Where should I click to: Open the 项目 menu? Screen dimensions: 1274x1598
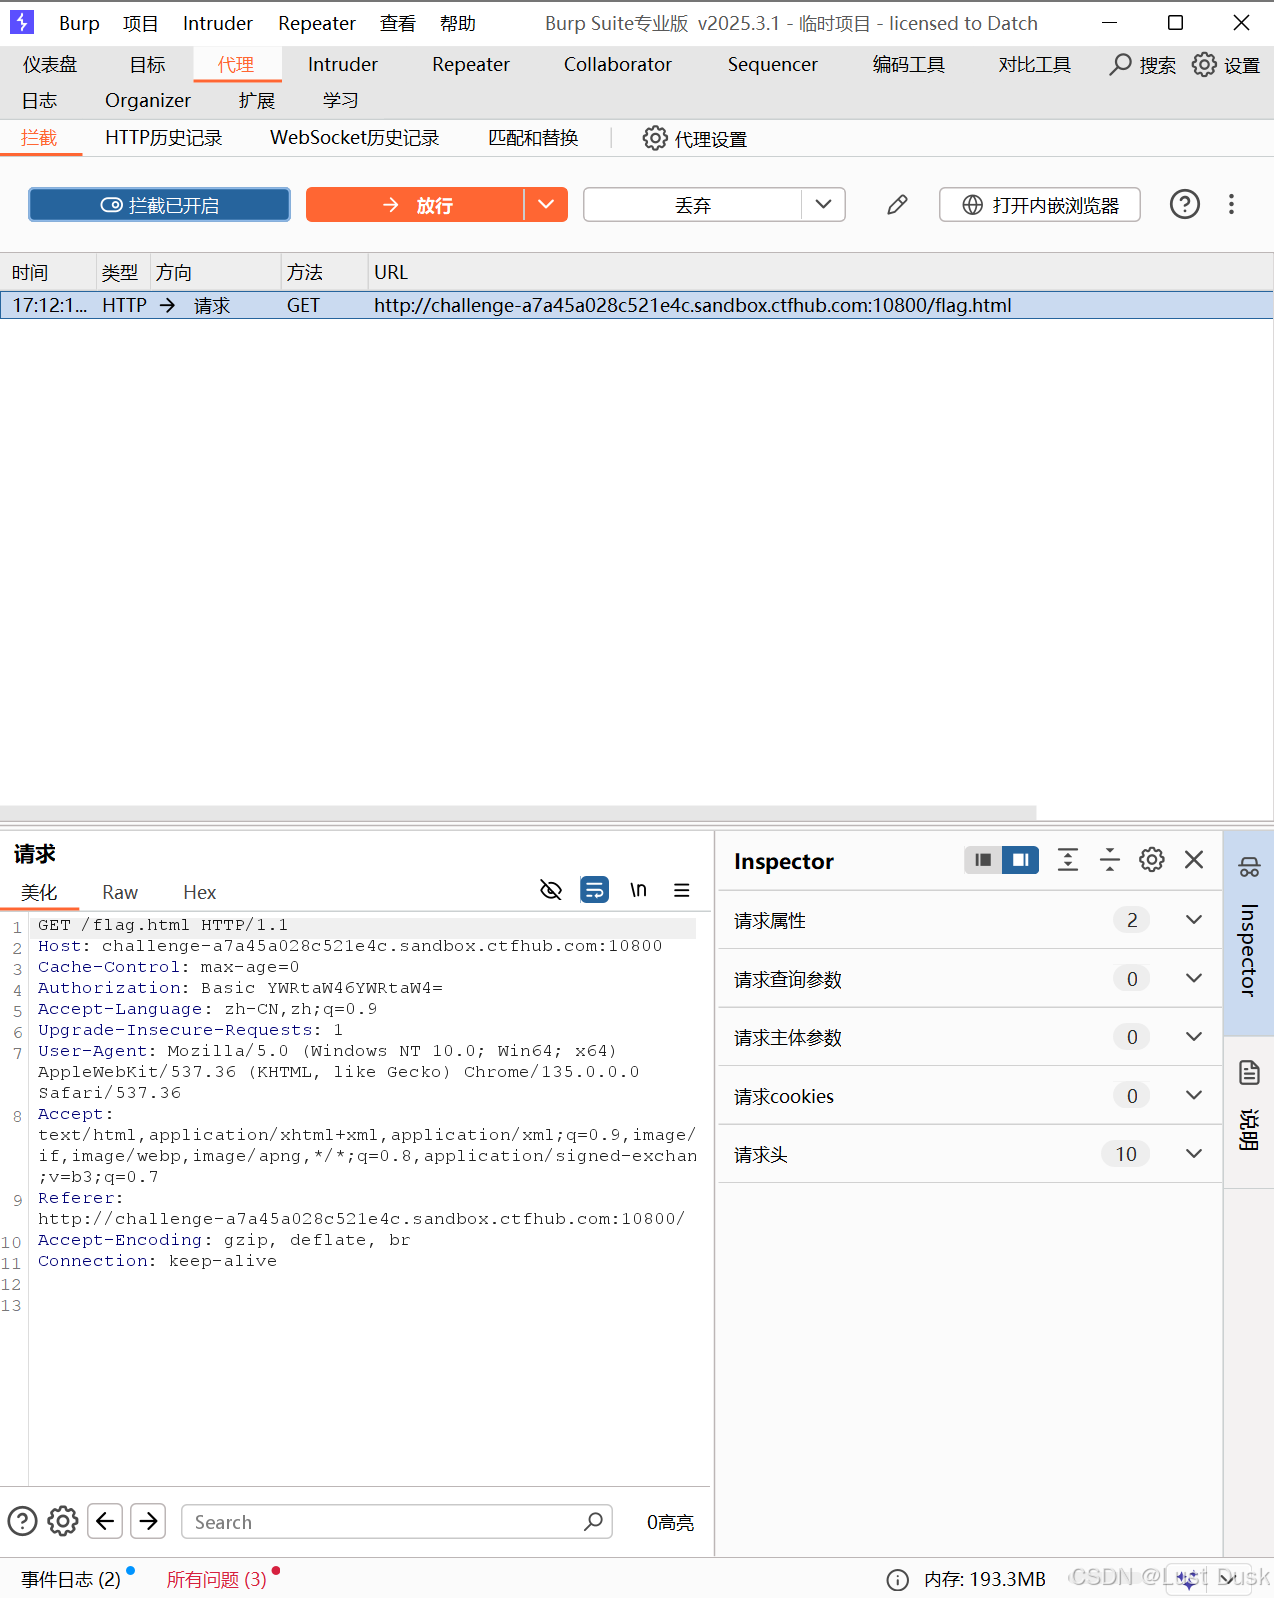pos(141,23)
